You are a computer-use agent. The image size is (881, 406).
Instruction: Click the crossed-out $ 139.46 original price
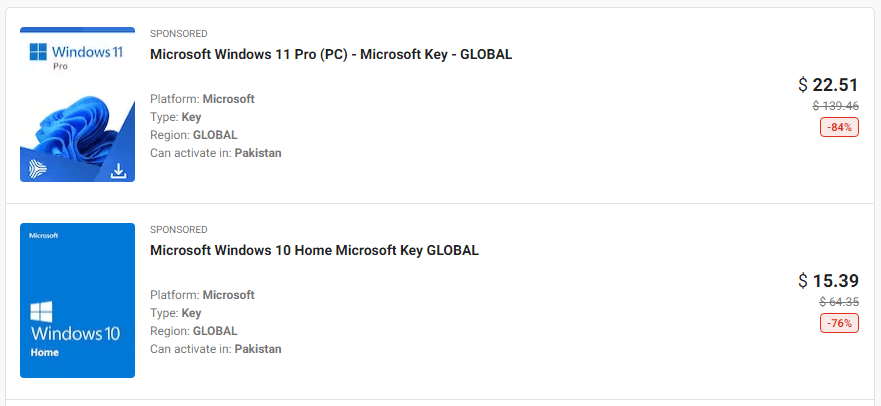[x=835, y=106]
